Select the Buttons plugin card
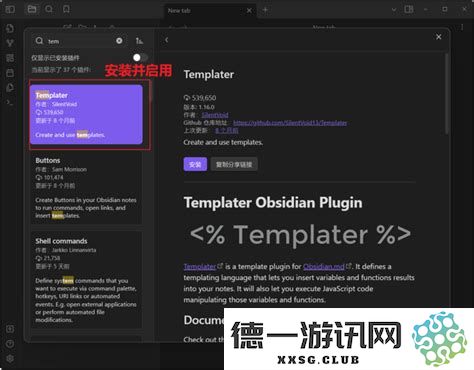This screenshot has width=474, height=370. [86, 188]
